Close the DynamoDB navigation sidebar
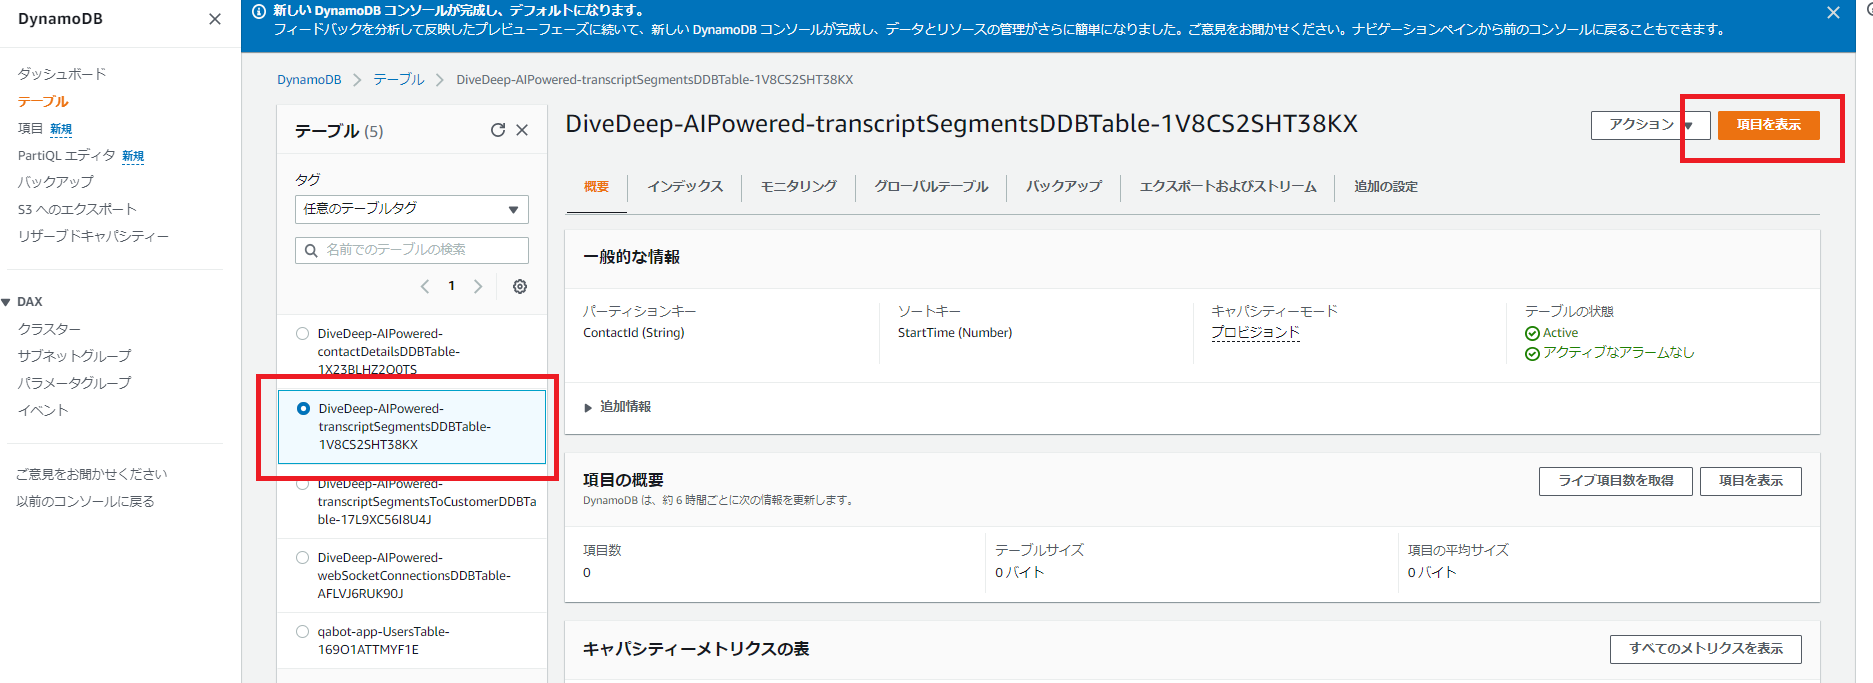The image size is (1873, 683). (215, 19)
